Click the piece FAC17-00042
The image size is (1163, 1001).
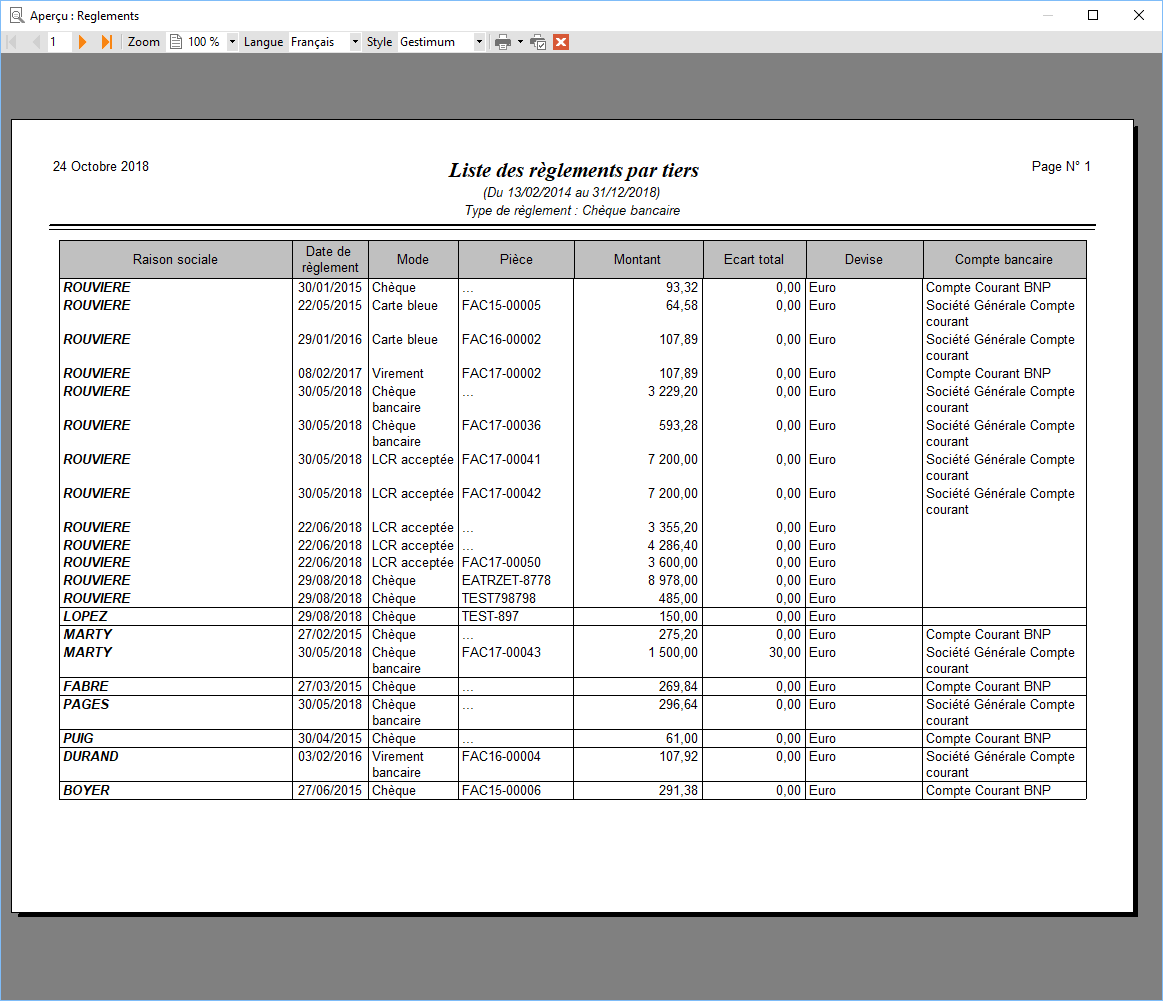click(x=501, y=494)
